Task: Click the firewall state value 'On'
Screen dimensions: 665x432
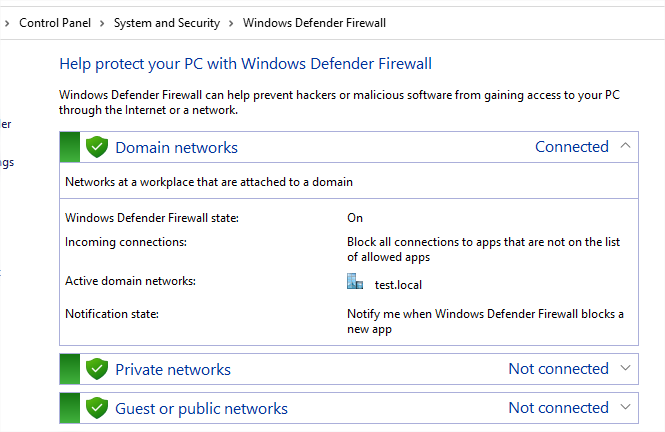Action: 355,218
